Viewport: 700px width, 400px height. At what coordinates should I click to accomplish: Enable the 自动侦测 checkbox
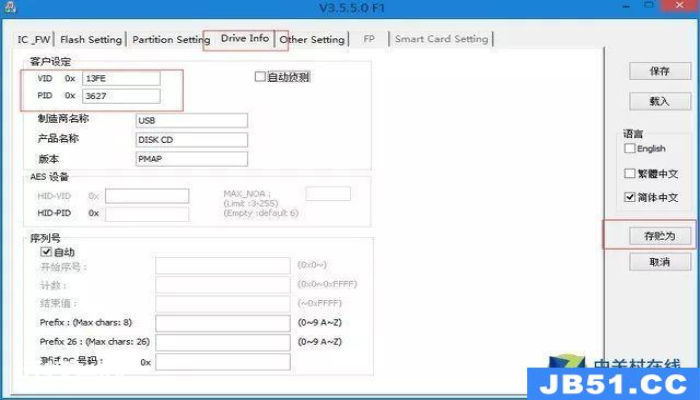point(260,77)
